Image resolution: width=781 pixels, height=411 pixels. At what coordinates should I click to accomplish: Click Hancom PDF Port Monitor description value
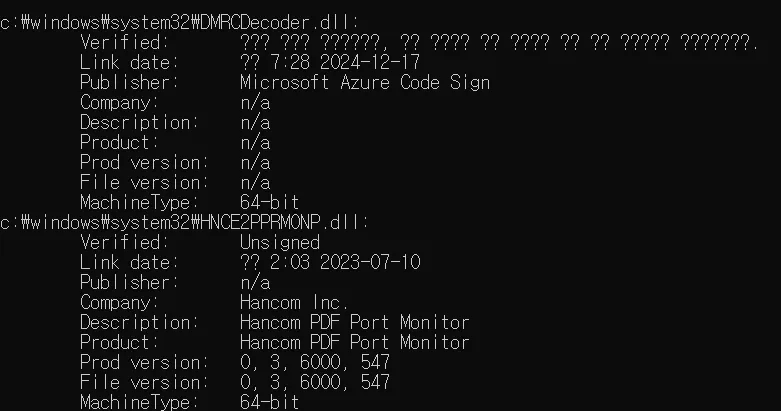tap(355, 322)
